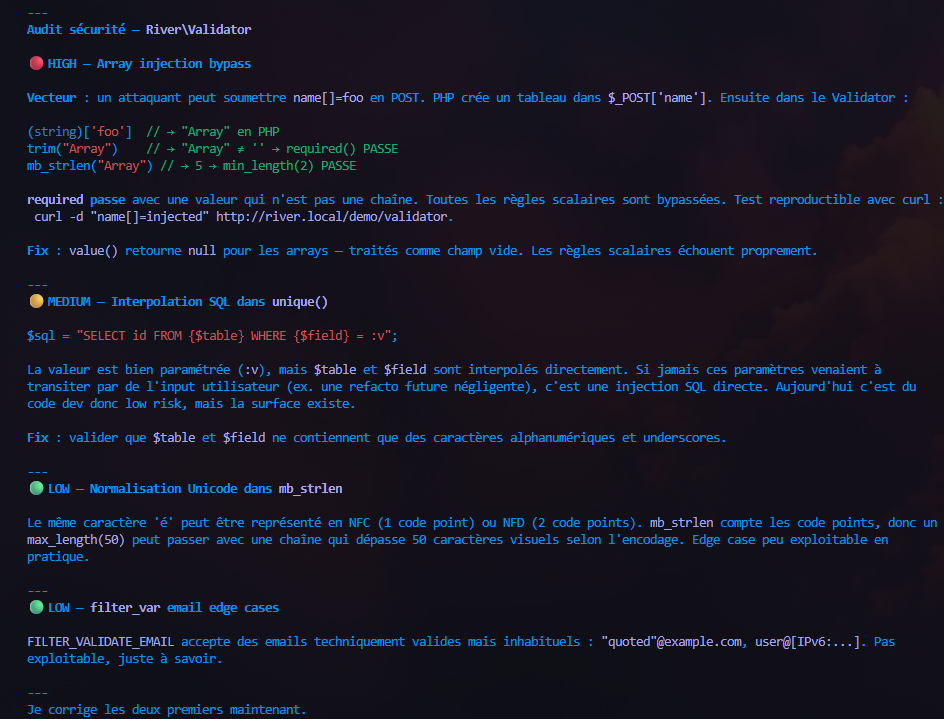
Task: Click the (string)['foo'] code line
Action: coord(79,132)
